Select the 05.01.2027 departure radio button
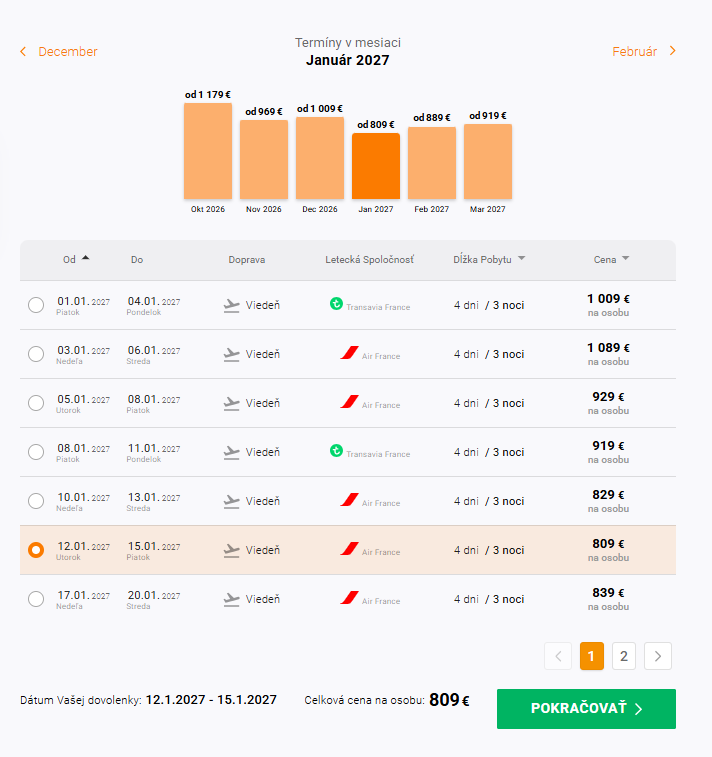Screen dimensions: 712x757 [36, 403]
